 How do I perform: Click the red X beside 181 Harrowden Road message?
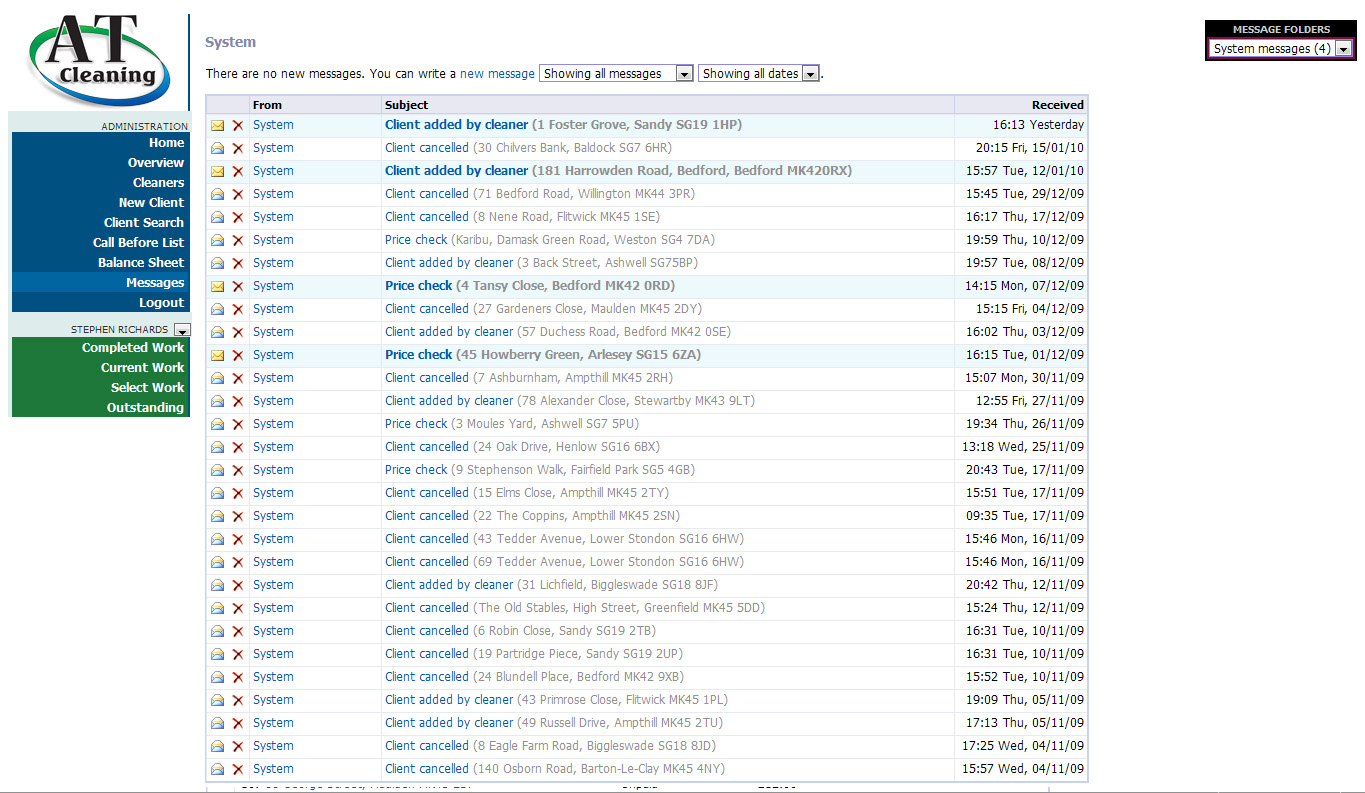pos(238,171)
